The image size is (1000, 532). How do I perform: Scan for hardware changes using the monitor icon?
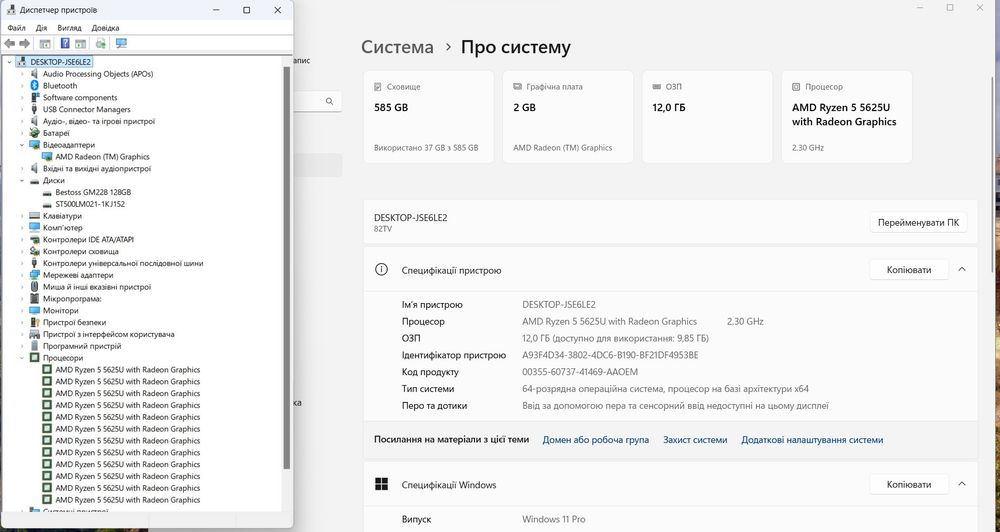pos(121,43)
